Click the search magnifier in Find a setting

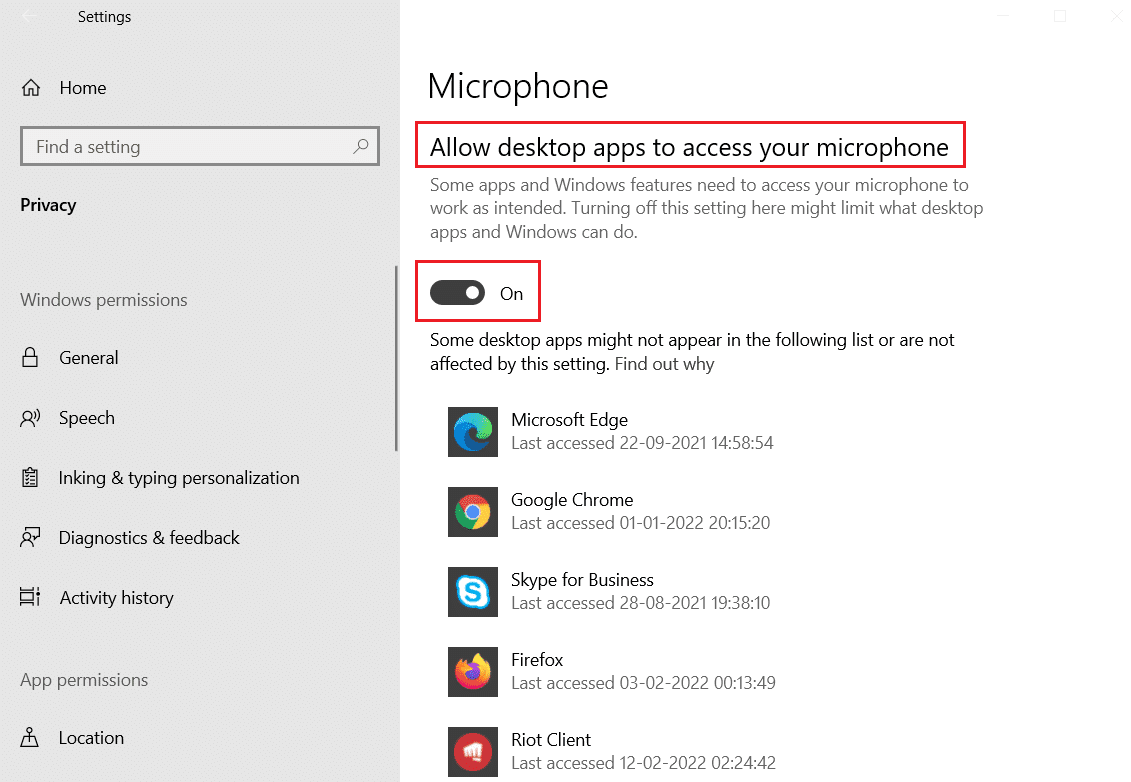click(360, 146)
